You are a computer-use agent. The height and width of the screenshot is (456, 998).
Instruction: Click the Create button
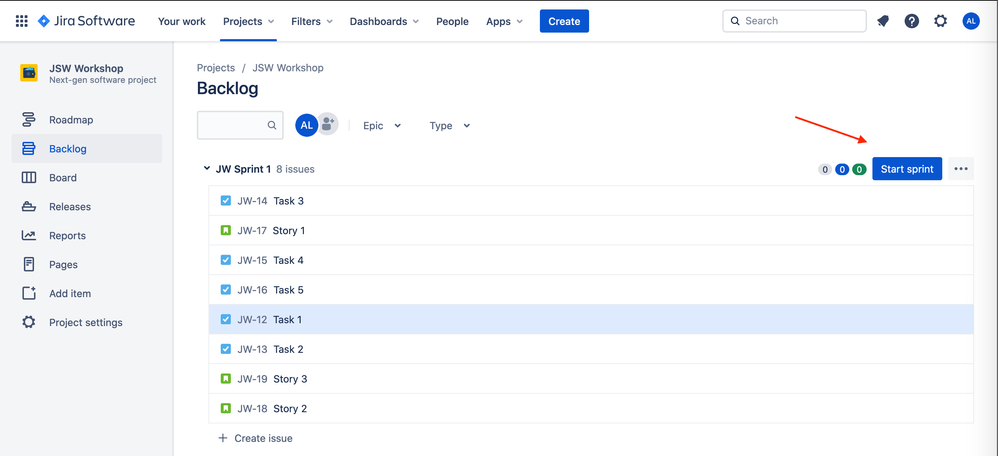coord(564,21)
